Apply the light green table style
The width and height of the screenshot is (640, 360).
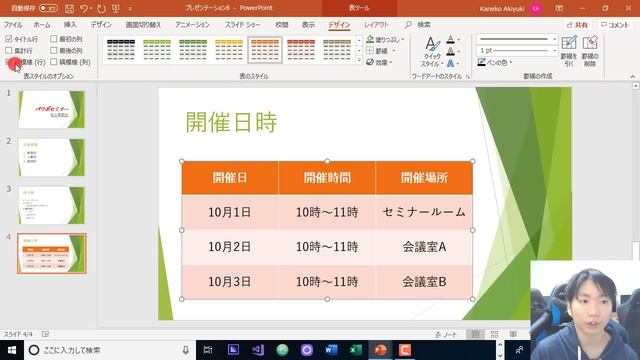pyautogui.click(x=157, y=50)
